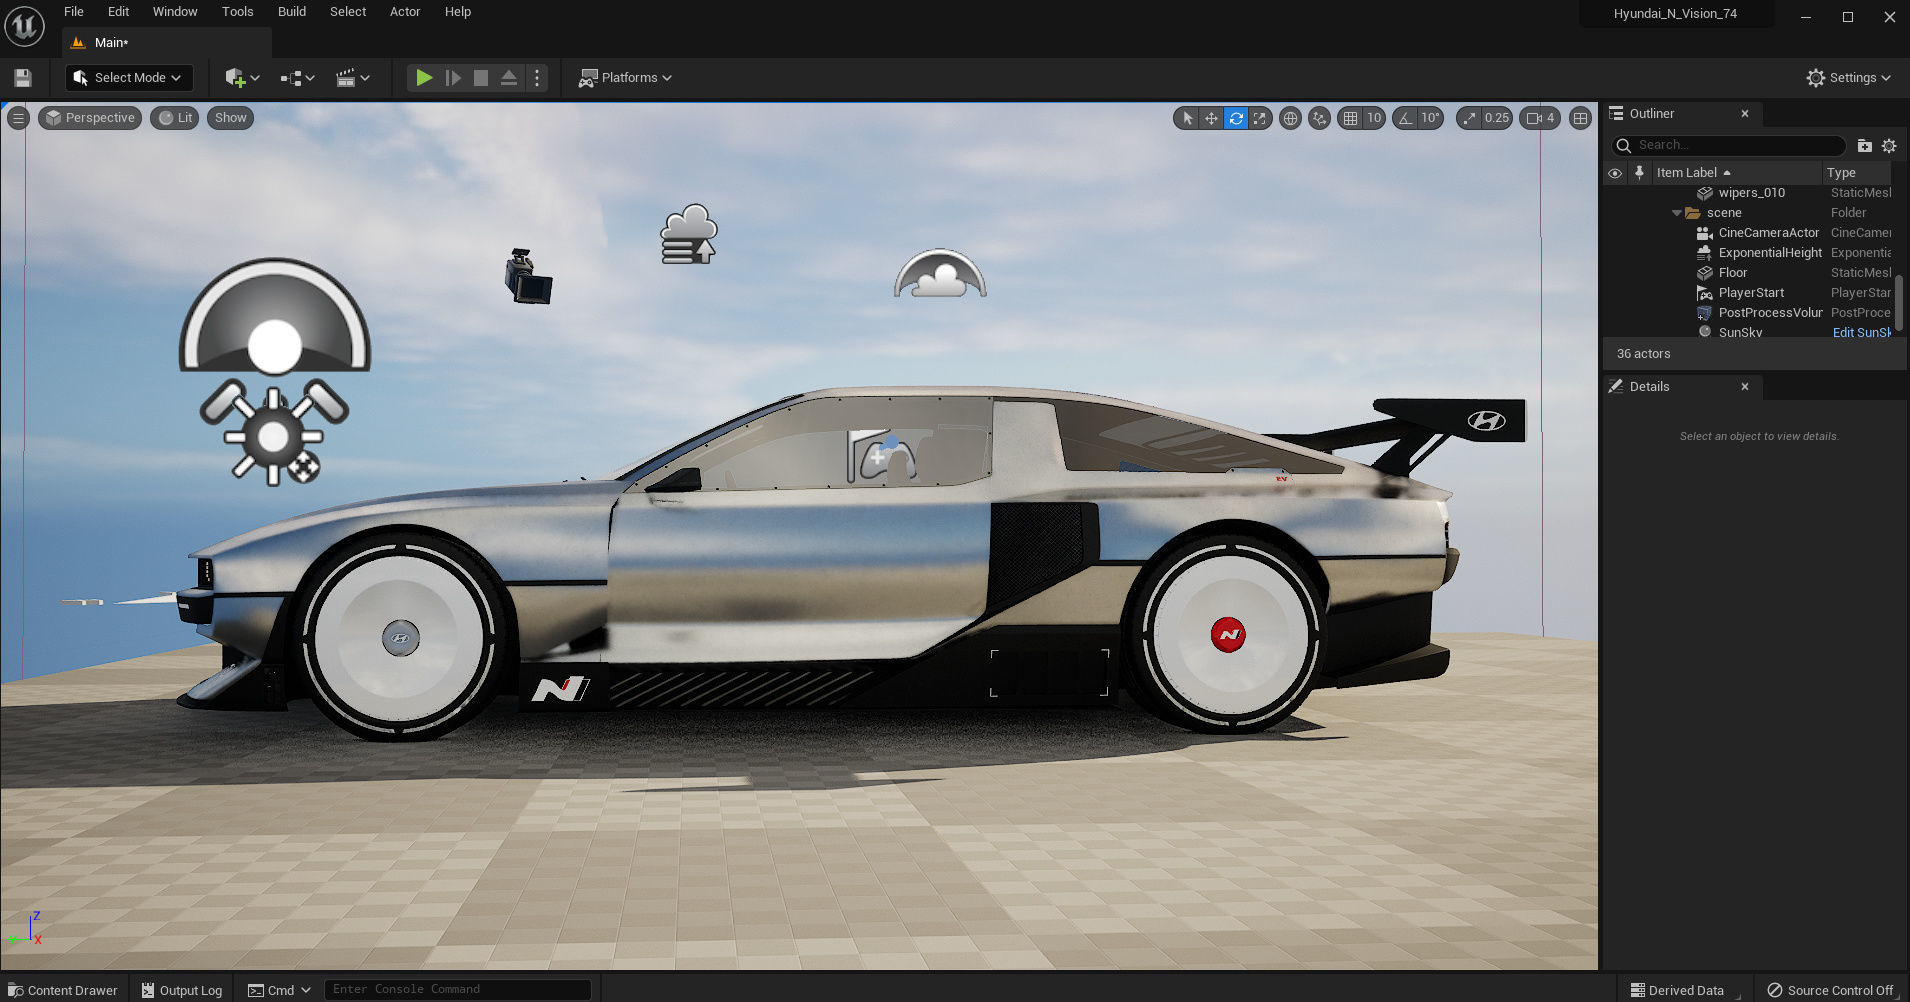Image resolution: width=1910 pixels, height=1002 pixels.
Task: Open the Output Log
Action: point(182,990)
